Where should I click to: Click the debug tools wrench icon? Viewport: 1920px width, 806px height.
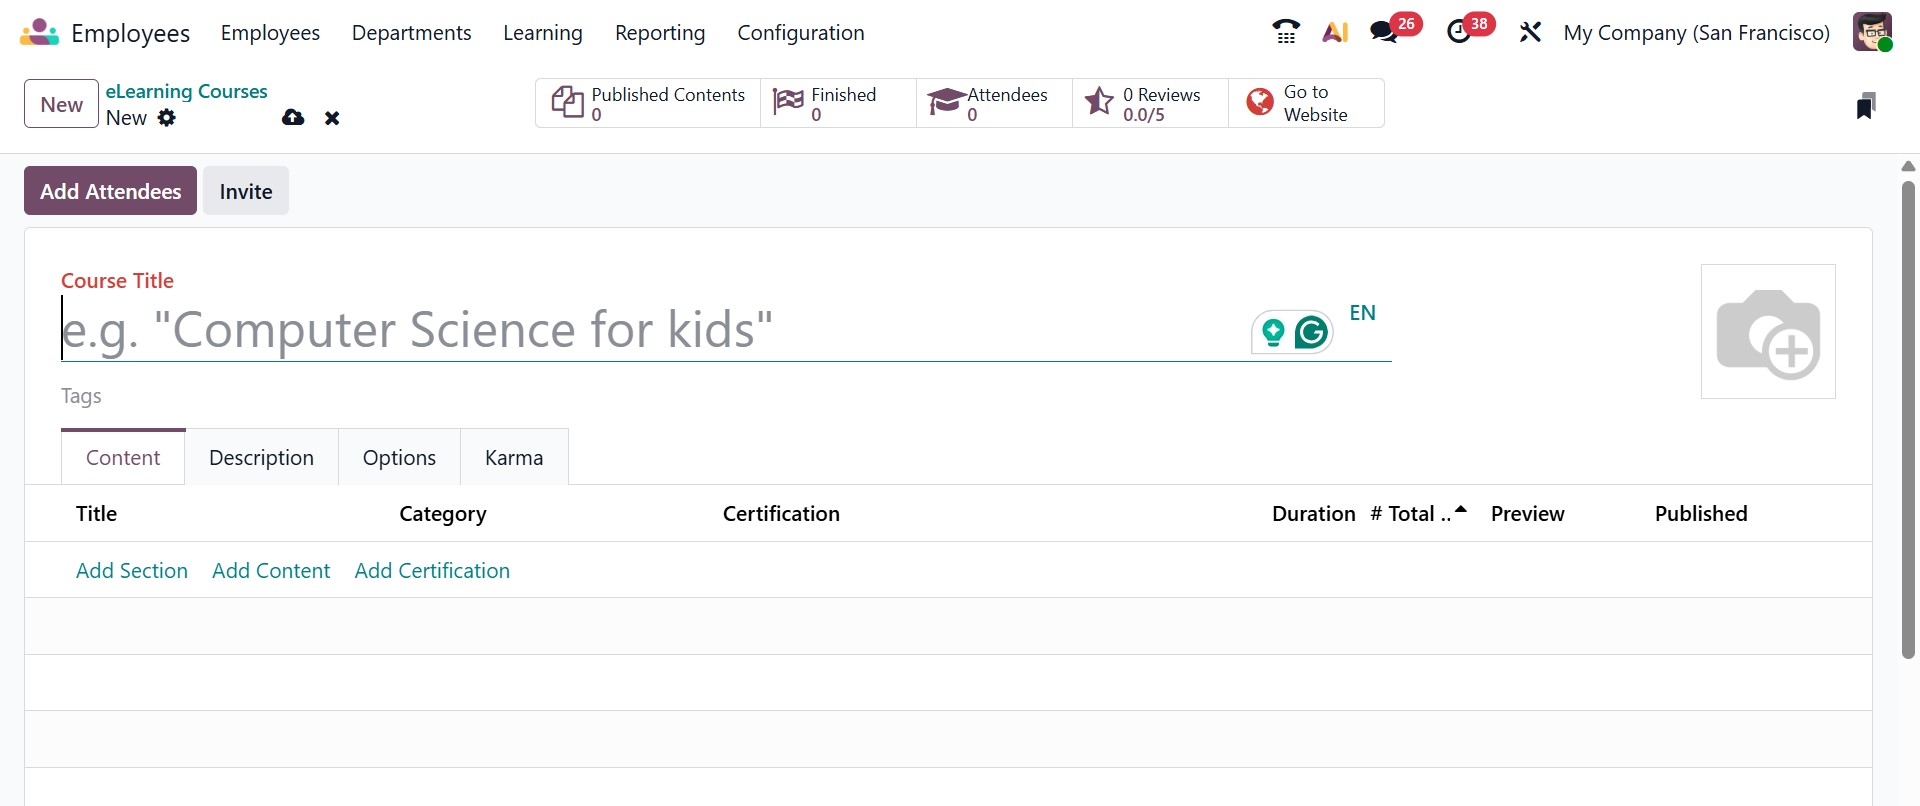[1530, 32]
